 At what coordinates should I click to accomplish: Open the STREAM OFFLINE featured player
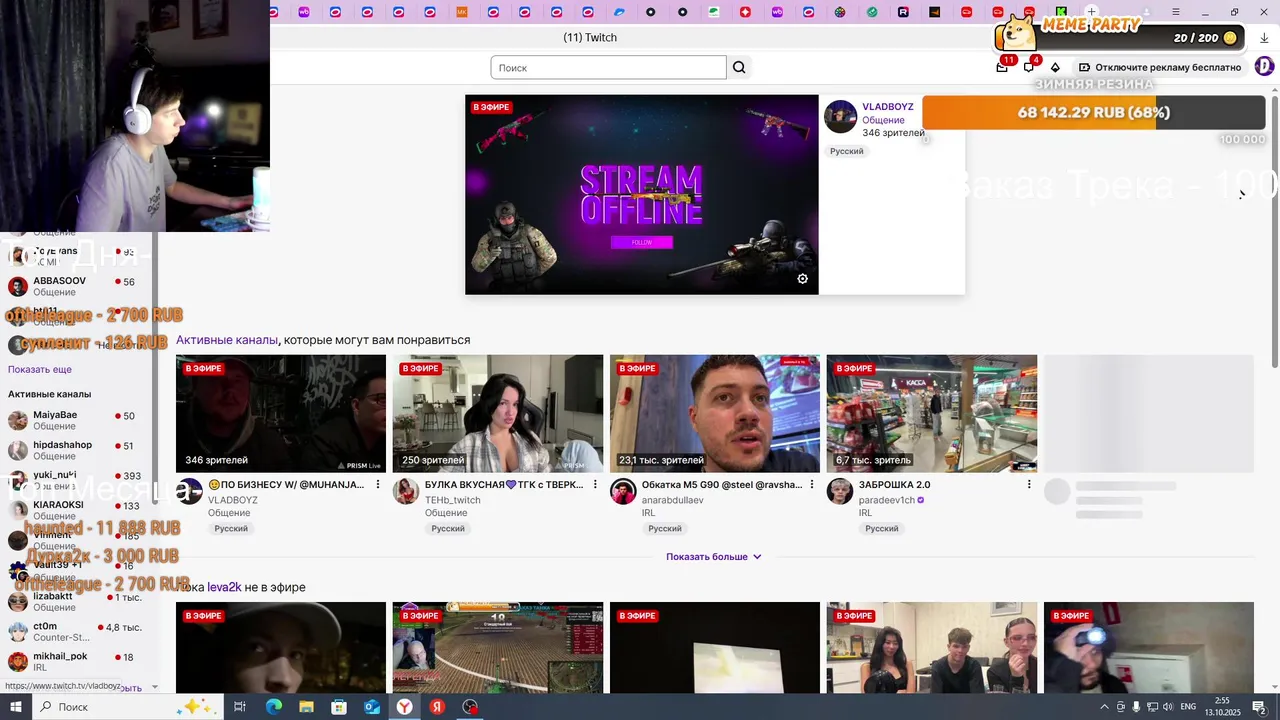(x=642, y=195)
